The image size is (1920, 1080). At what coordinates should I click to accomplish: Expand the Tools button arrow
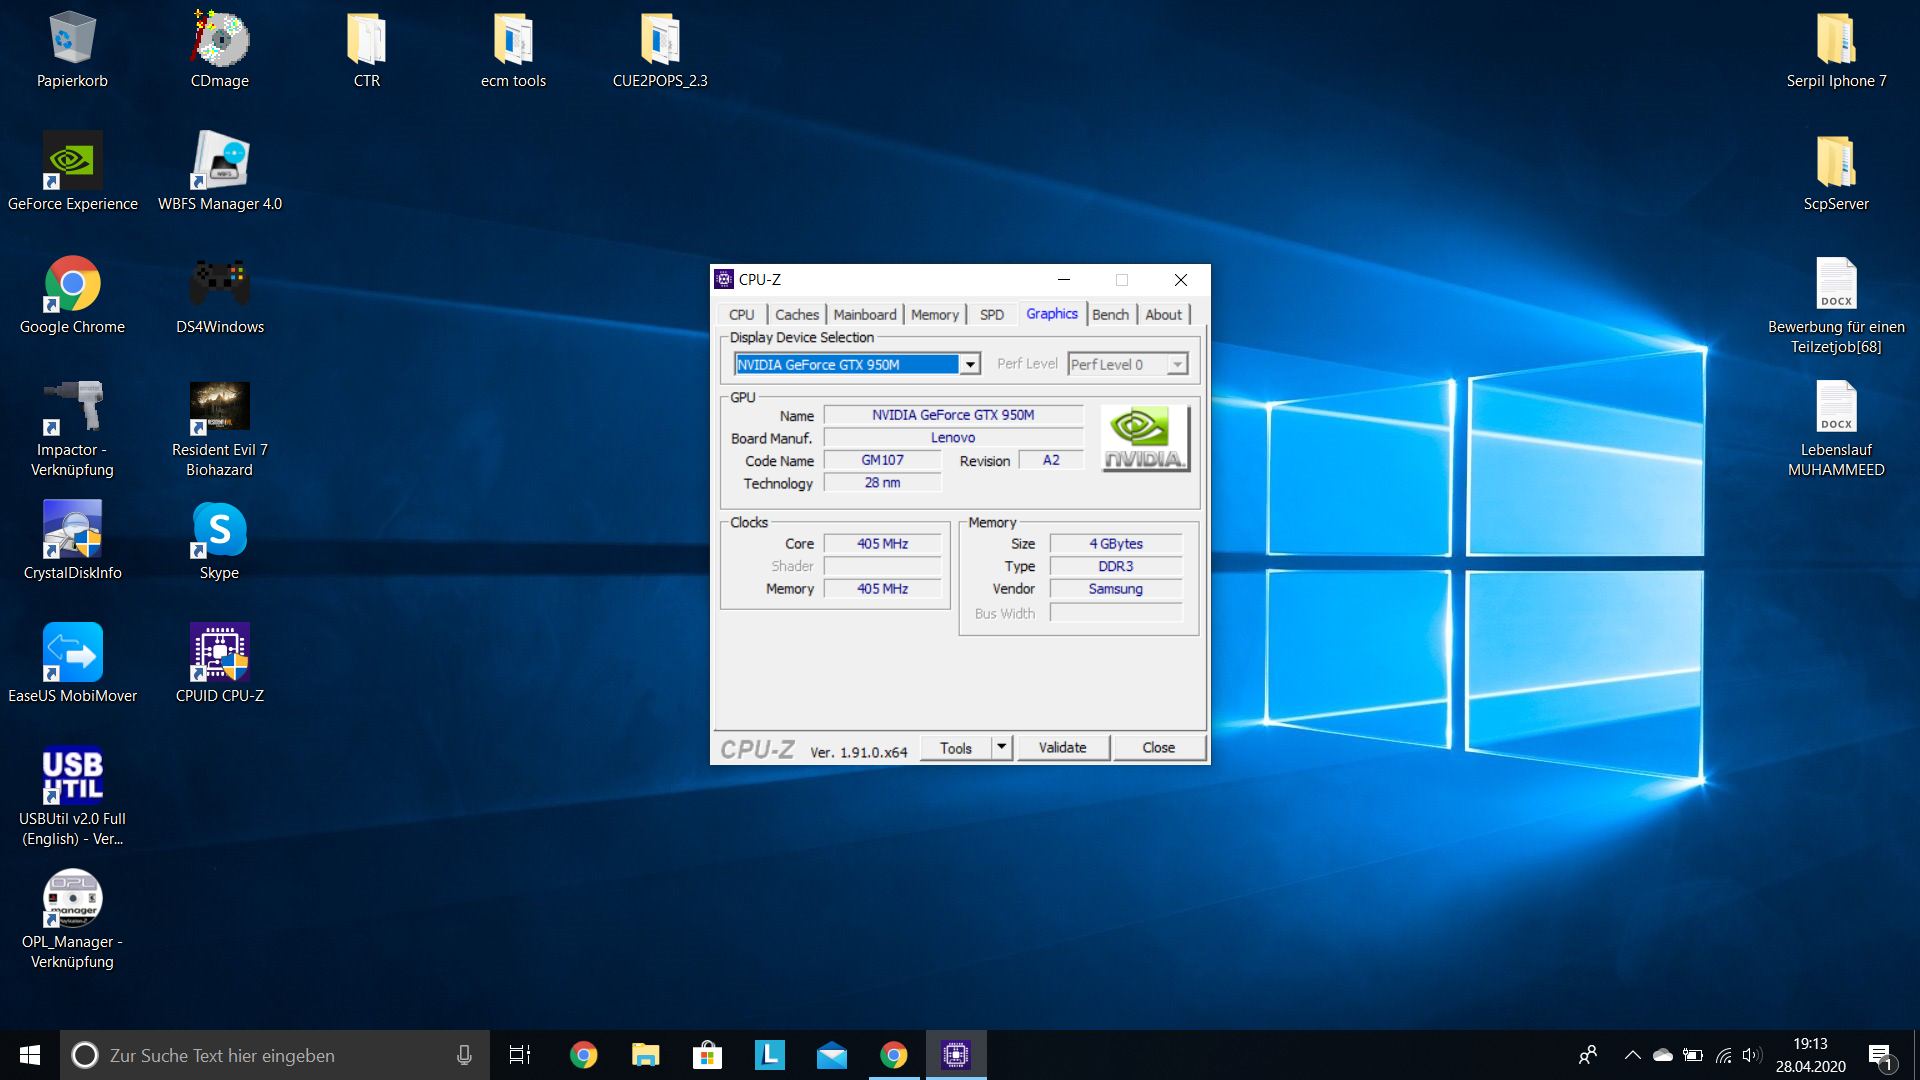click(1002, 747)
